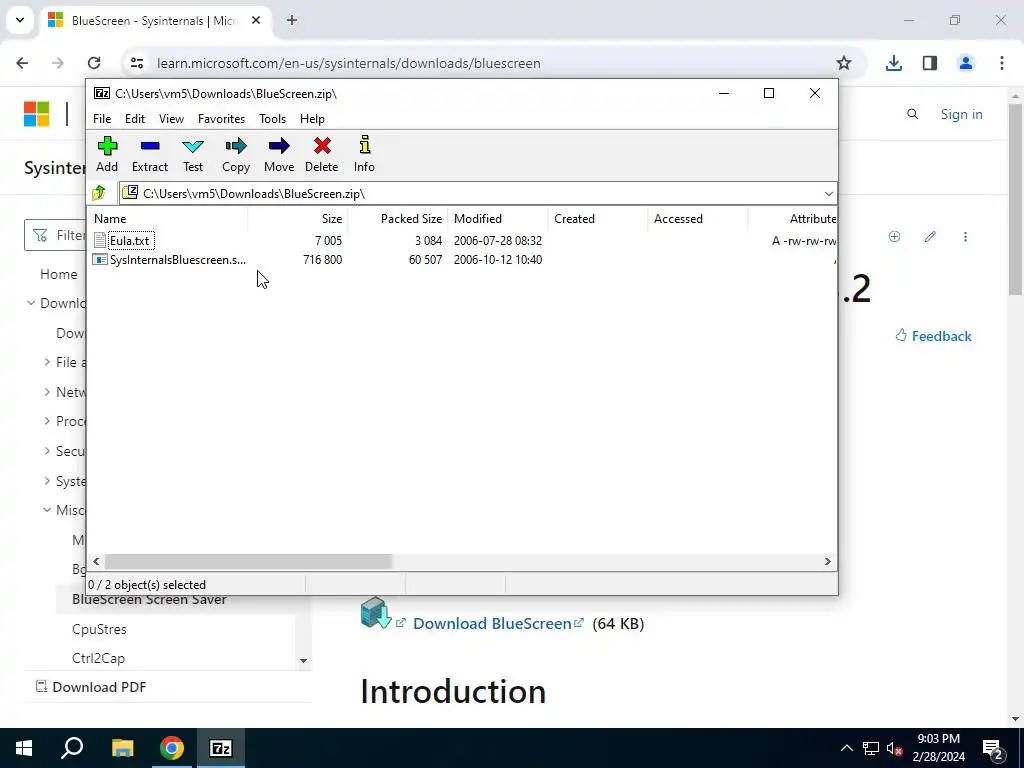Open taskbar Search icon
This screenshot has height=768, width=1024.
coord(72,748)
